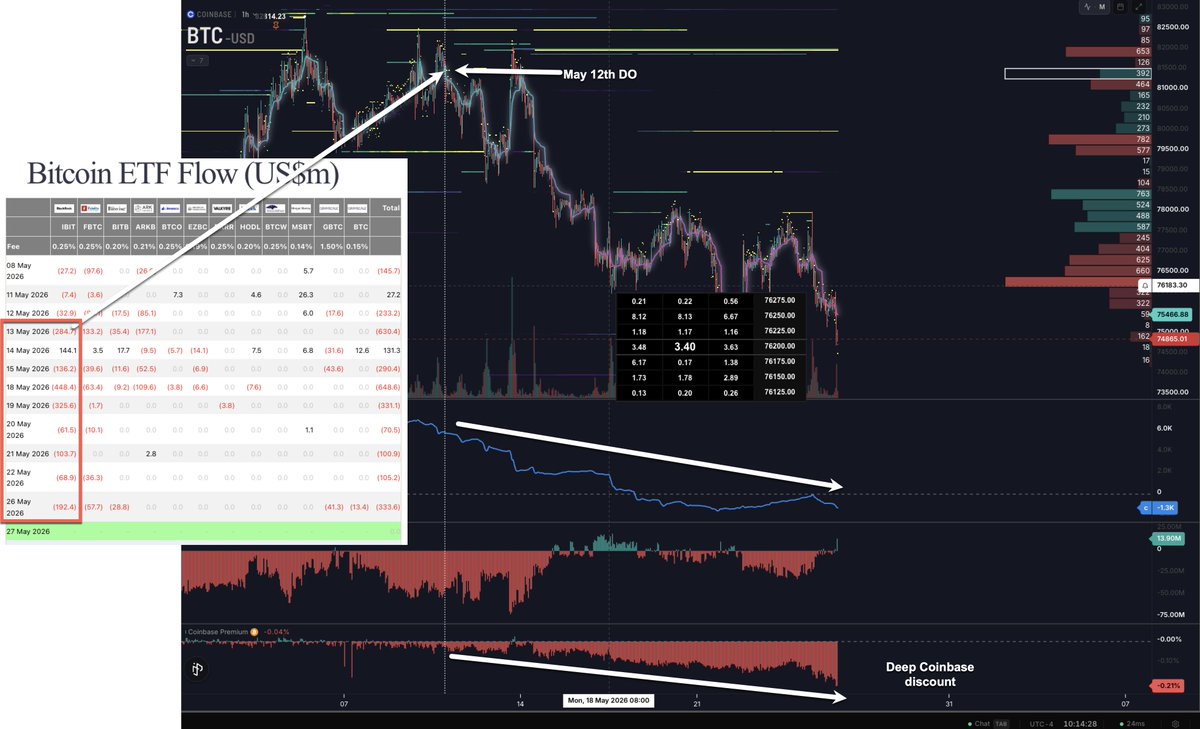Change the UTC-4 timezone setting
Viewport: 1200px width, 729px height.
click(x=1041, y=724)
